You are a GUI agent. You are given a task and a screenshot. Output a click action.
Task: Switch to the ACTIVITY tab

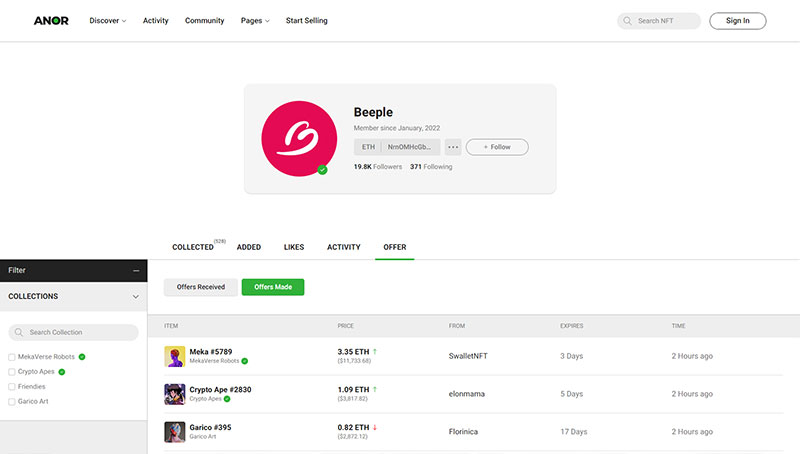point(344,247)
